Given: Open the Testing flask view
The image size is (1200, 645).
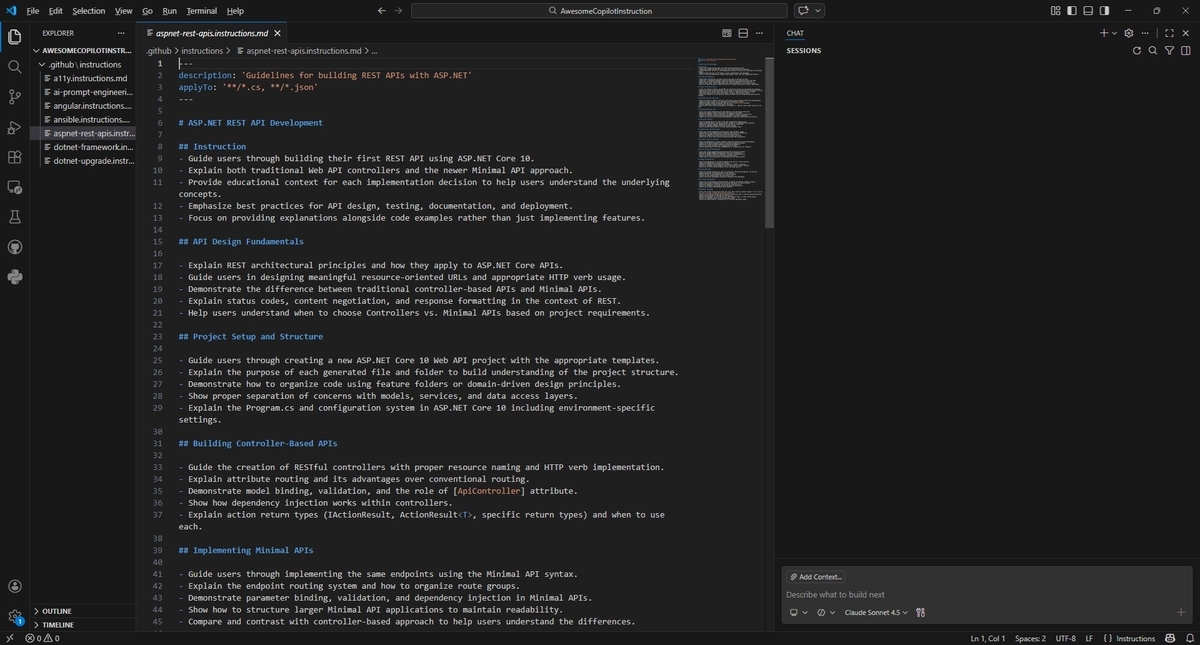Looking at the screenshot, I should 15,217.
